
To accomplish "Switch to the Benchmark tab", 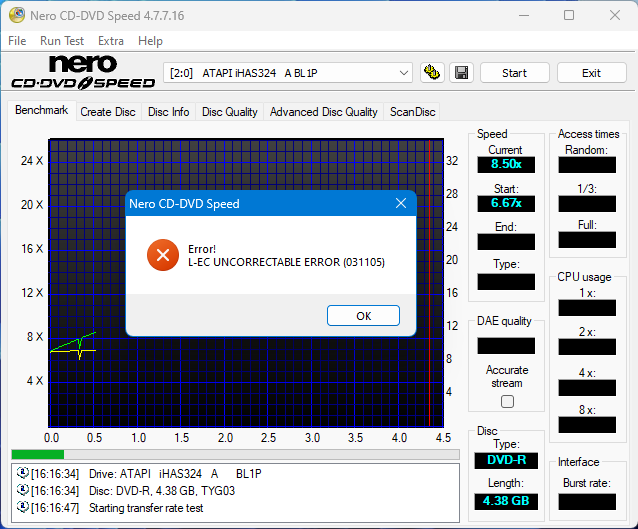I will pyautogui.click(x=42, y=110).
